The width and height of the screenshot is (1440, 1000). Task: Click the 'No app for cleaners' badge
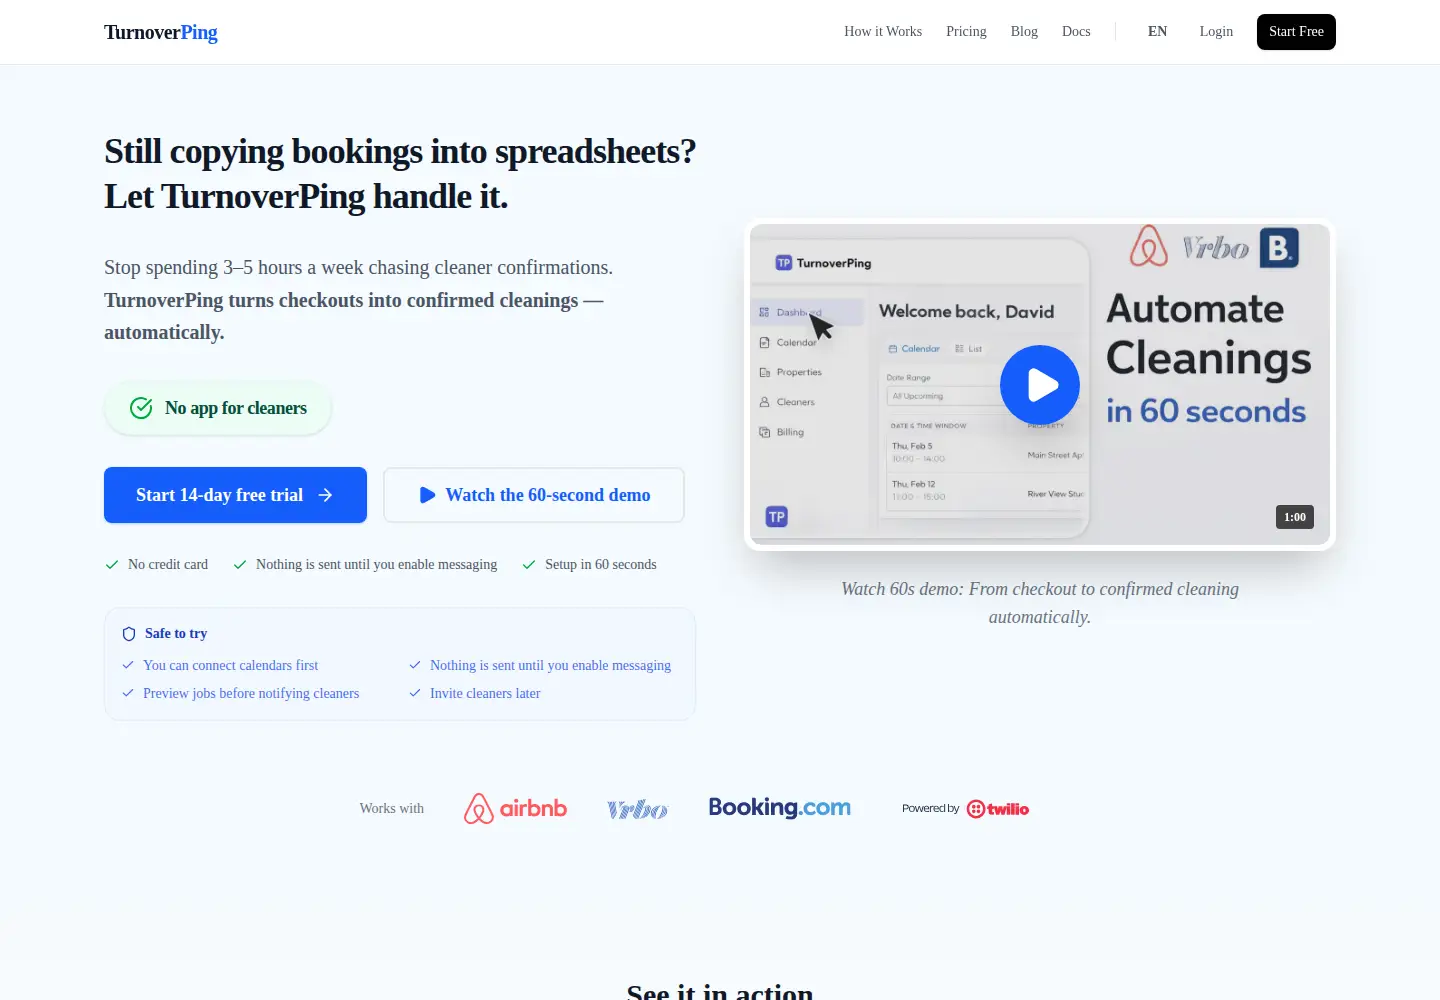[218, 408]
